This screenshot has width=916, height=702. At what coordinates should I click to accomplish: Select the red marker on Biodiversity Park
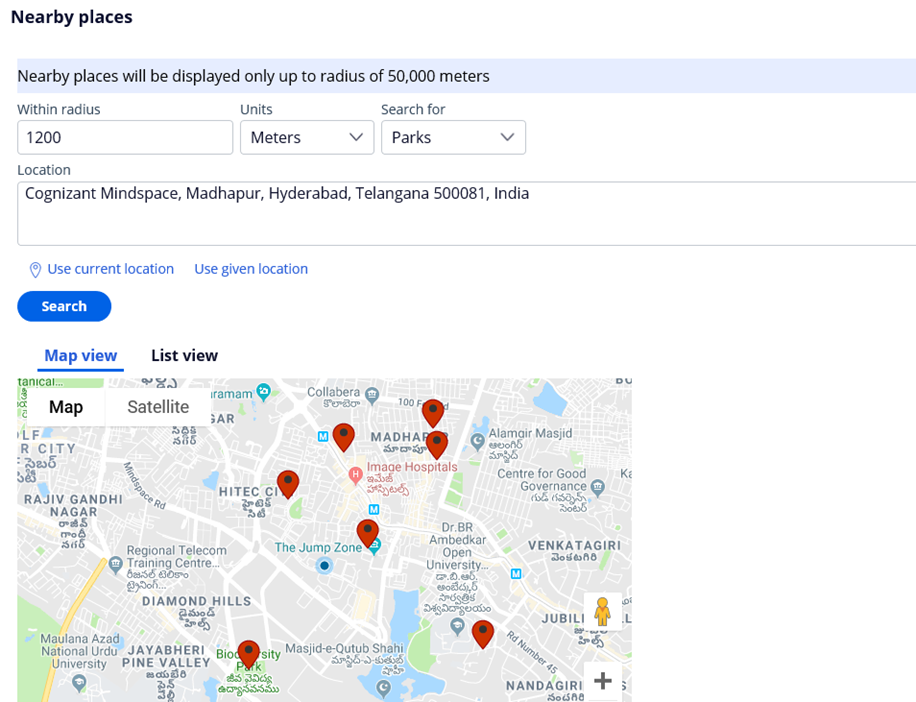click(x=248, y=655)
